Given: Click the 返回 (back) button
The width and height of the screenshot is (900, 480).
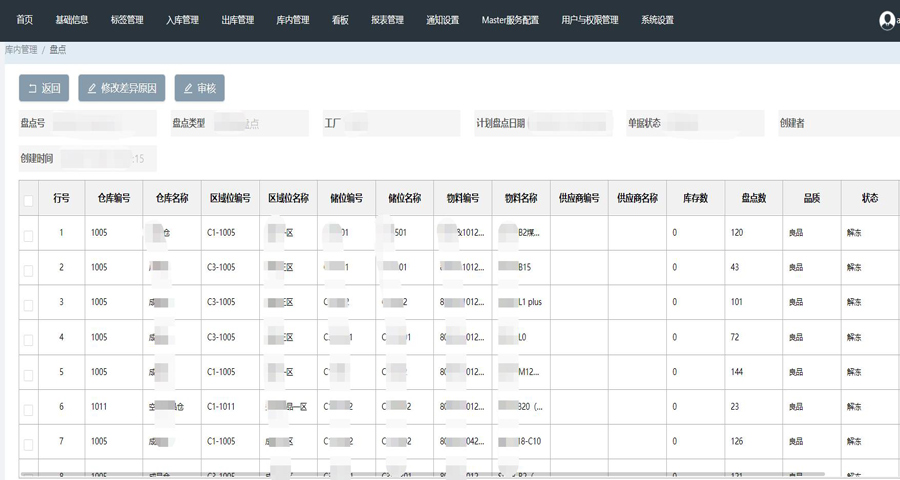Looking at the screenshot, I should tap(44, 88).
